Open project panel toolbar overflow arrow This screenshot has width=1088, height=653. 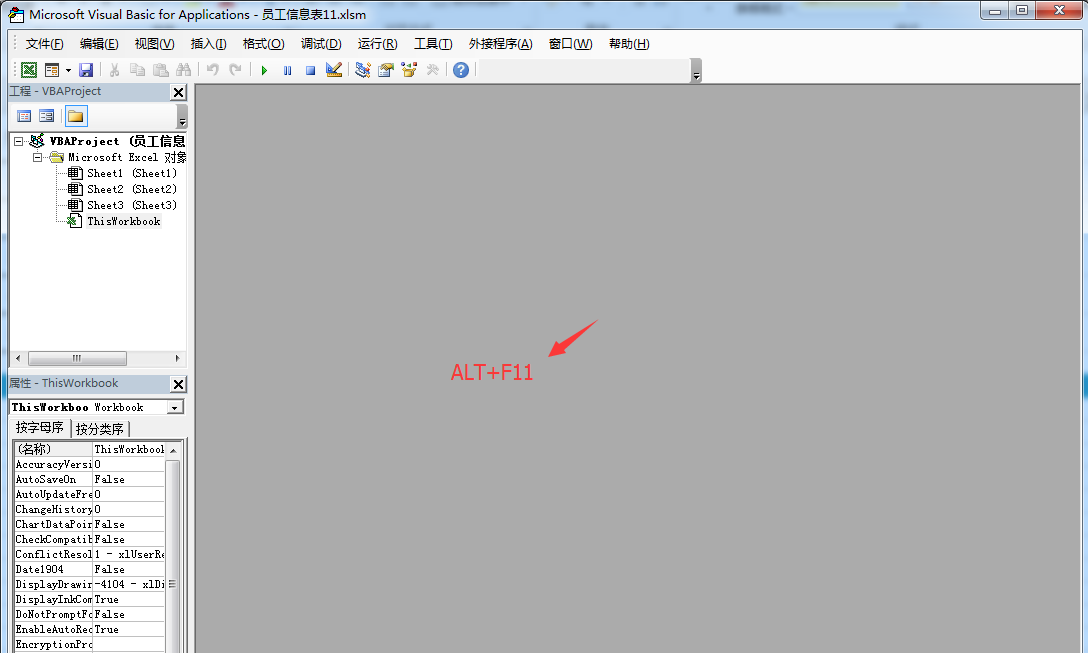coord(182,116)
